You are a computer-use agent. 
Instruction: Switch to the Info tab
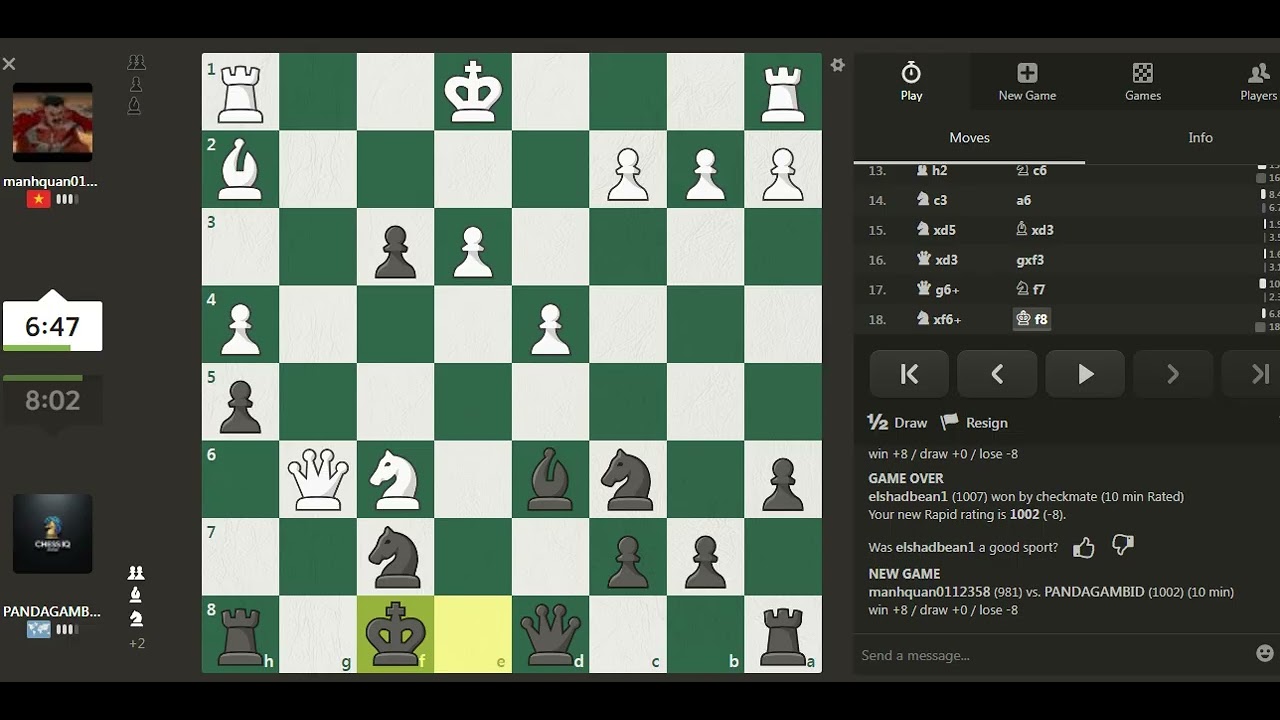click(1200, 138)
